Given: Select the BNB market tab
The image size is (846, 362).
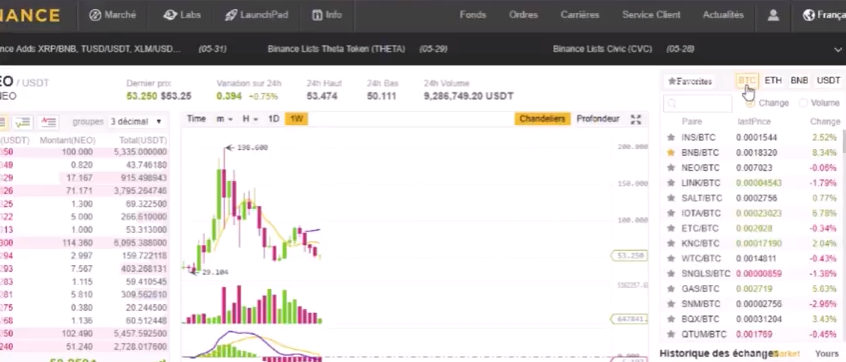Looking at the screenshot, I should click(x=799, y=80).
